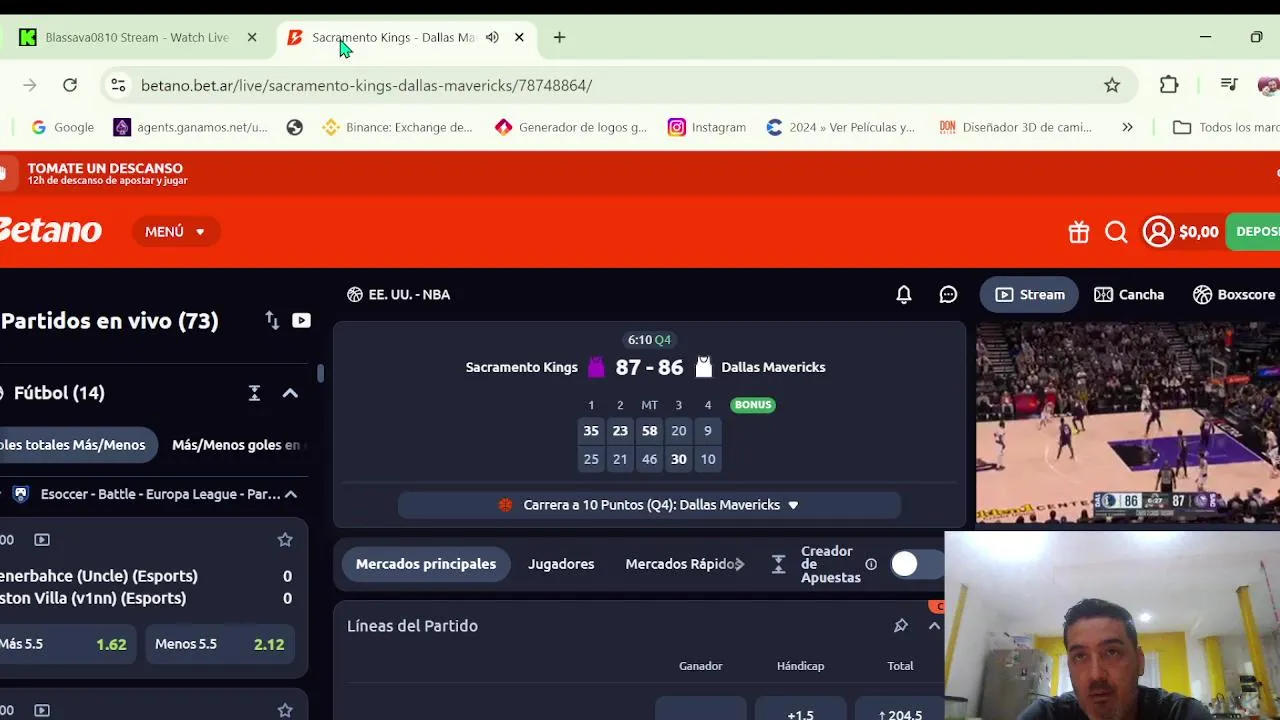The image size is (1280, 720).
Task: Select the Boxscore view tab
Action: pyautogui.click(x=1234, y=294)
